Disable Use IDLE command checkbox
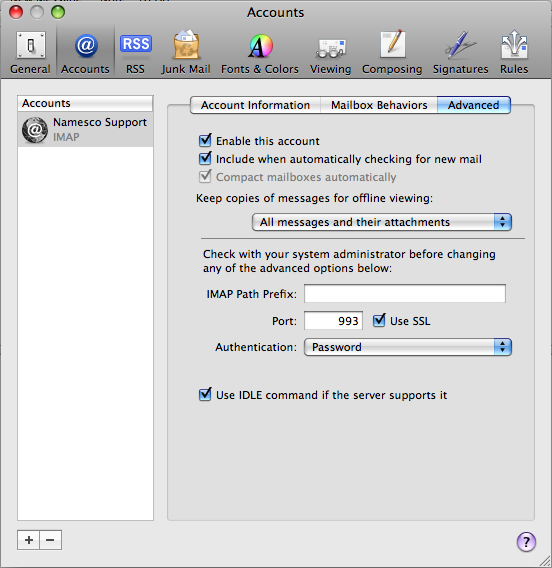The image size is (552, 568). pyautogui.click(x=205, y=394)
